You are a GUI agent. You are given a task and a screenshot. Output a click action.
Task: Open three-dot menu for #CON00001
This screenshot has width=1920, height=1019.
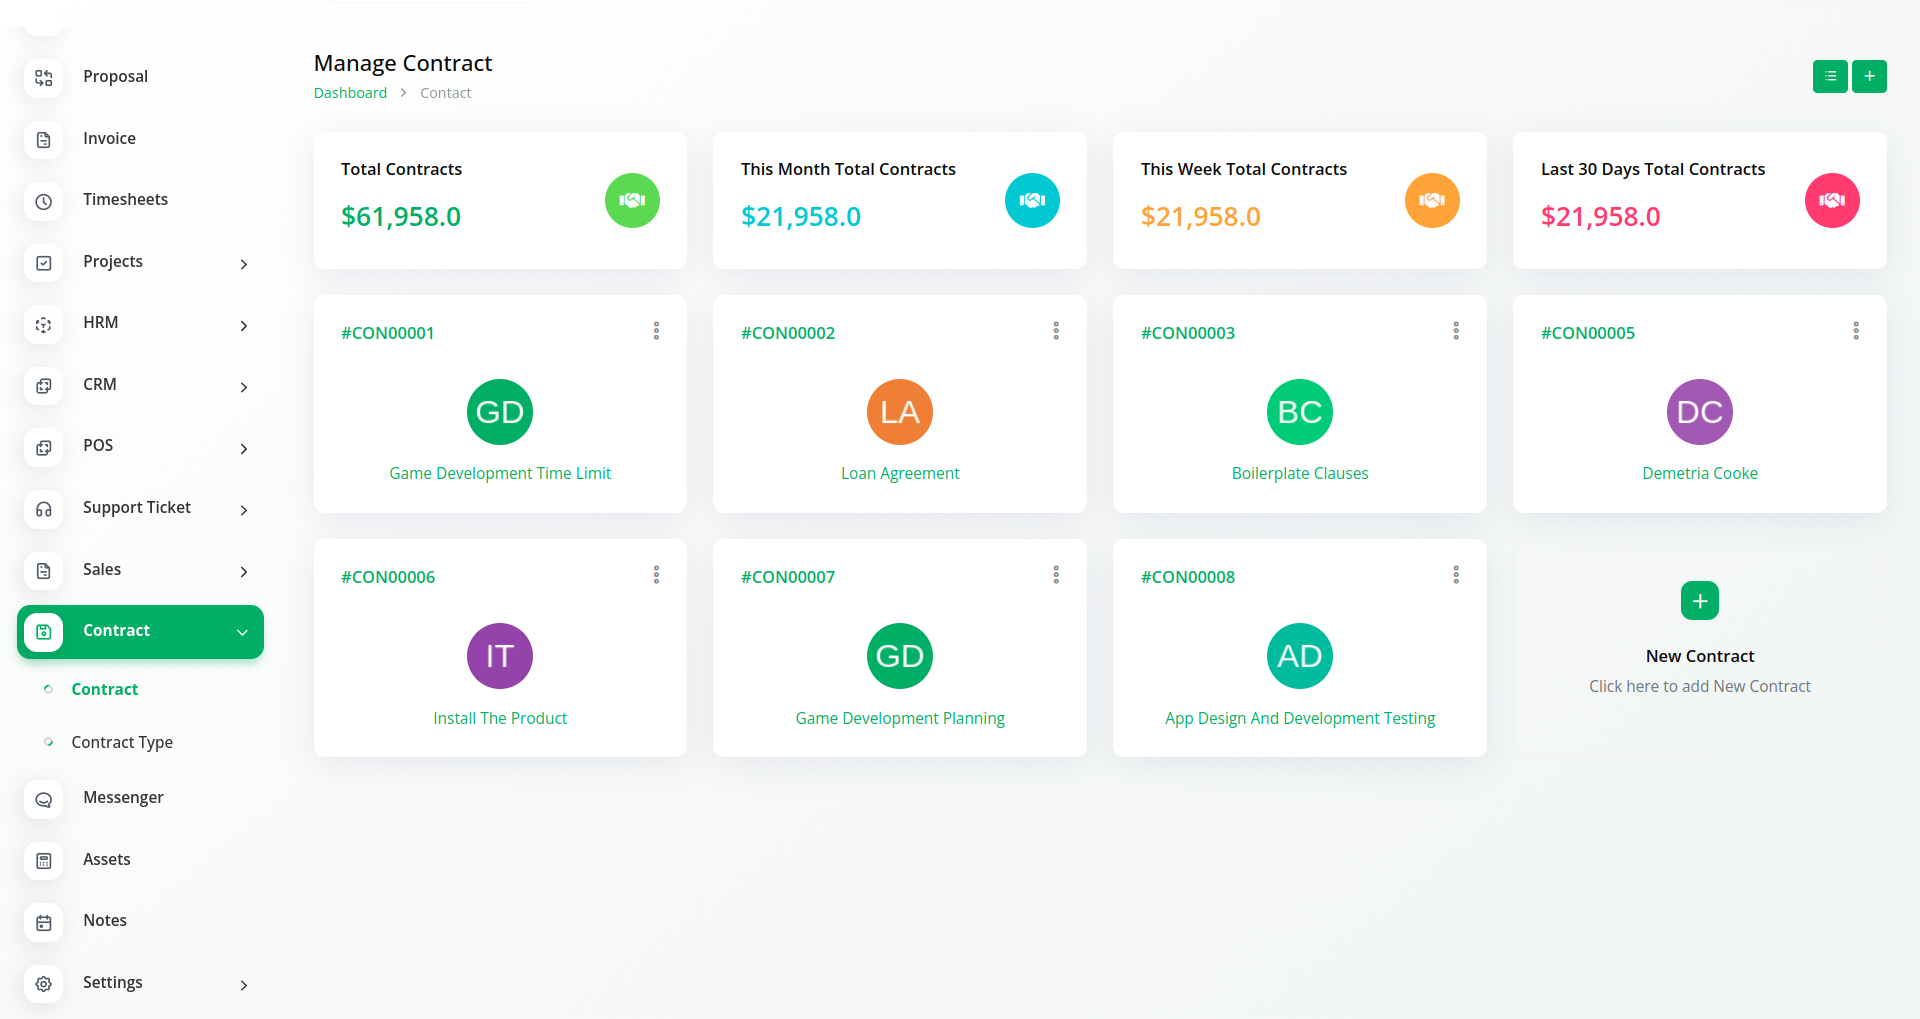(x=656, y=331)
